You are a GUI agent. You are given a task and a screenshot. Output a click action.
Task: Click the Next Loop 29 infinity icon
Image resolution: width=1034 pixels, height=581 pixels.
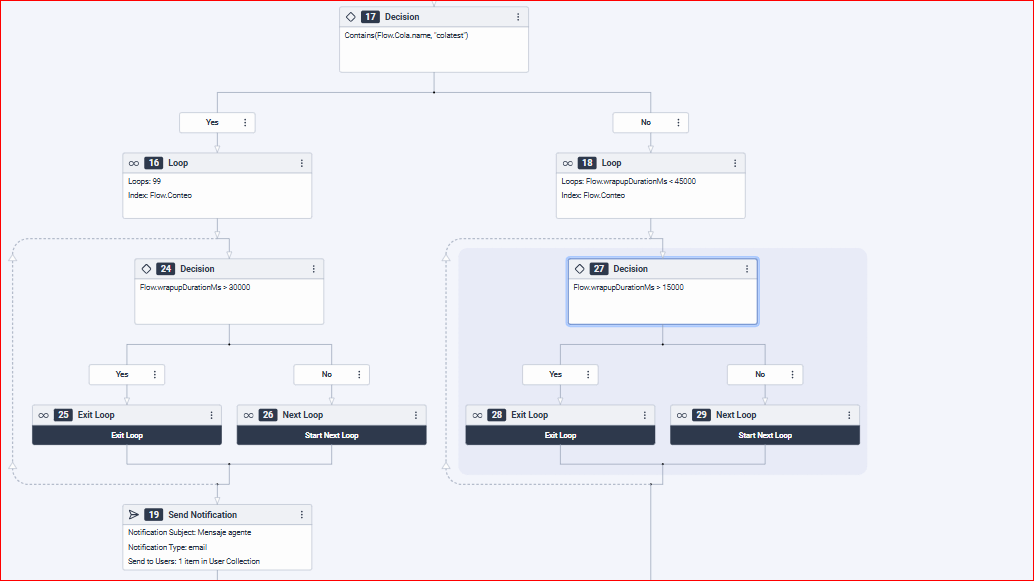(x=681, y=415)
